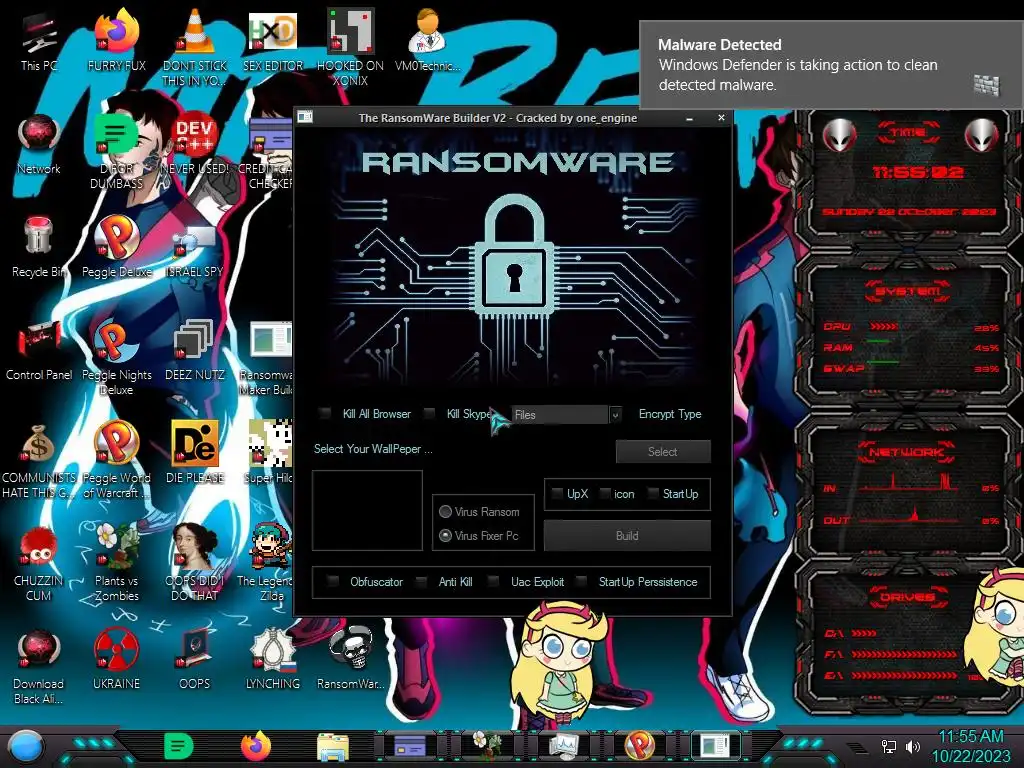Toggle the StartUp Perssistence checkbox

coord(581,581)
